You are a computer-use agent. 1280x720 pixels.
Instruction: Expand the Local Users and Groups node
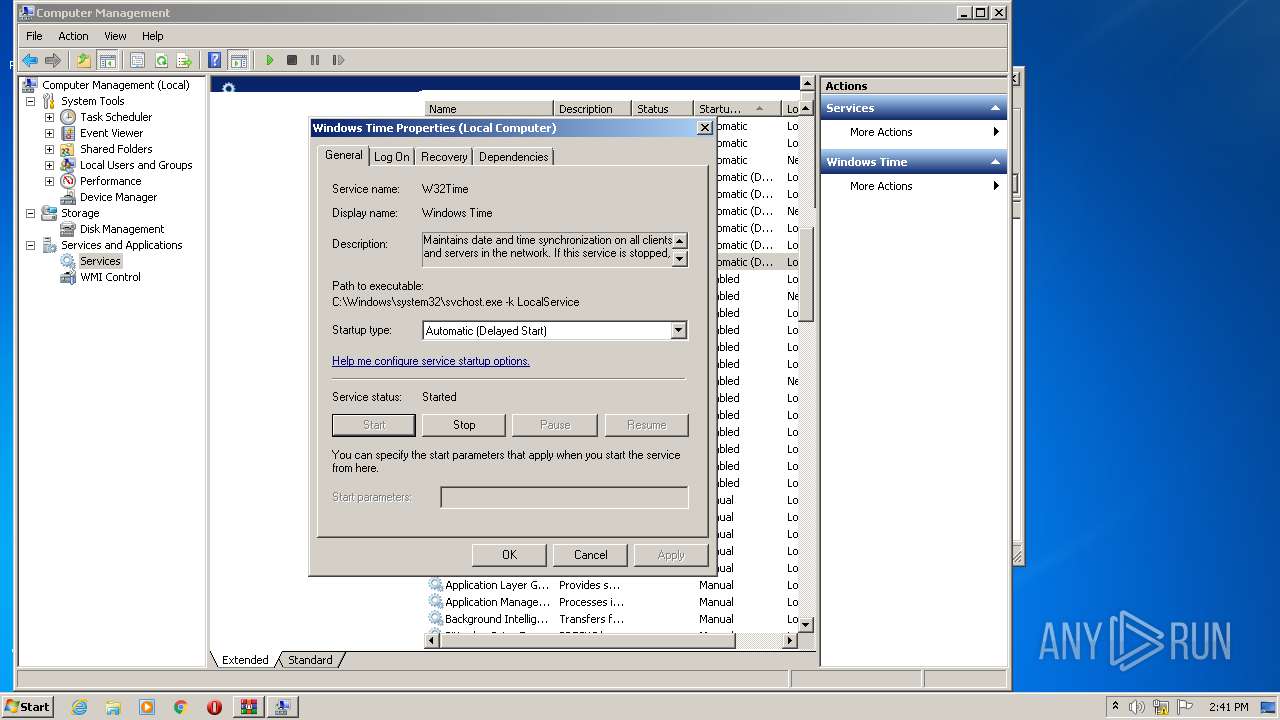tap(49, 165)
